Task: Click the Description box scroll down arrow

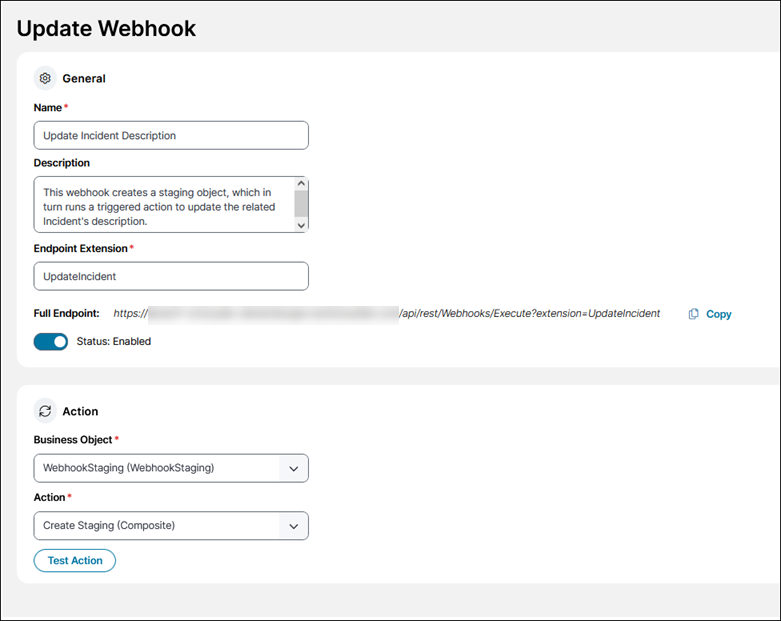Action: (301, 225)
